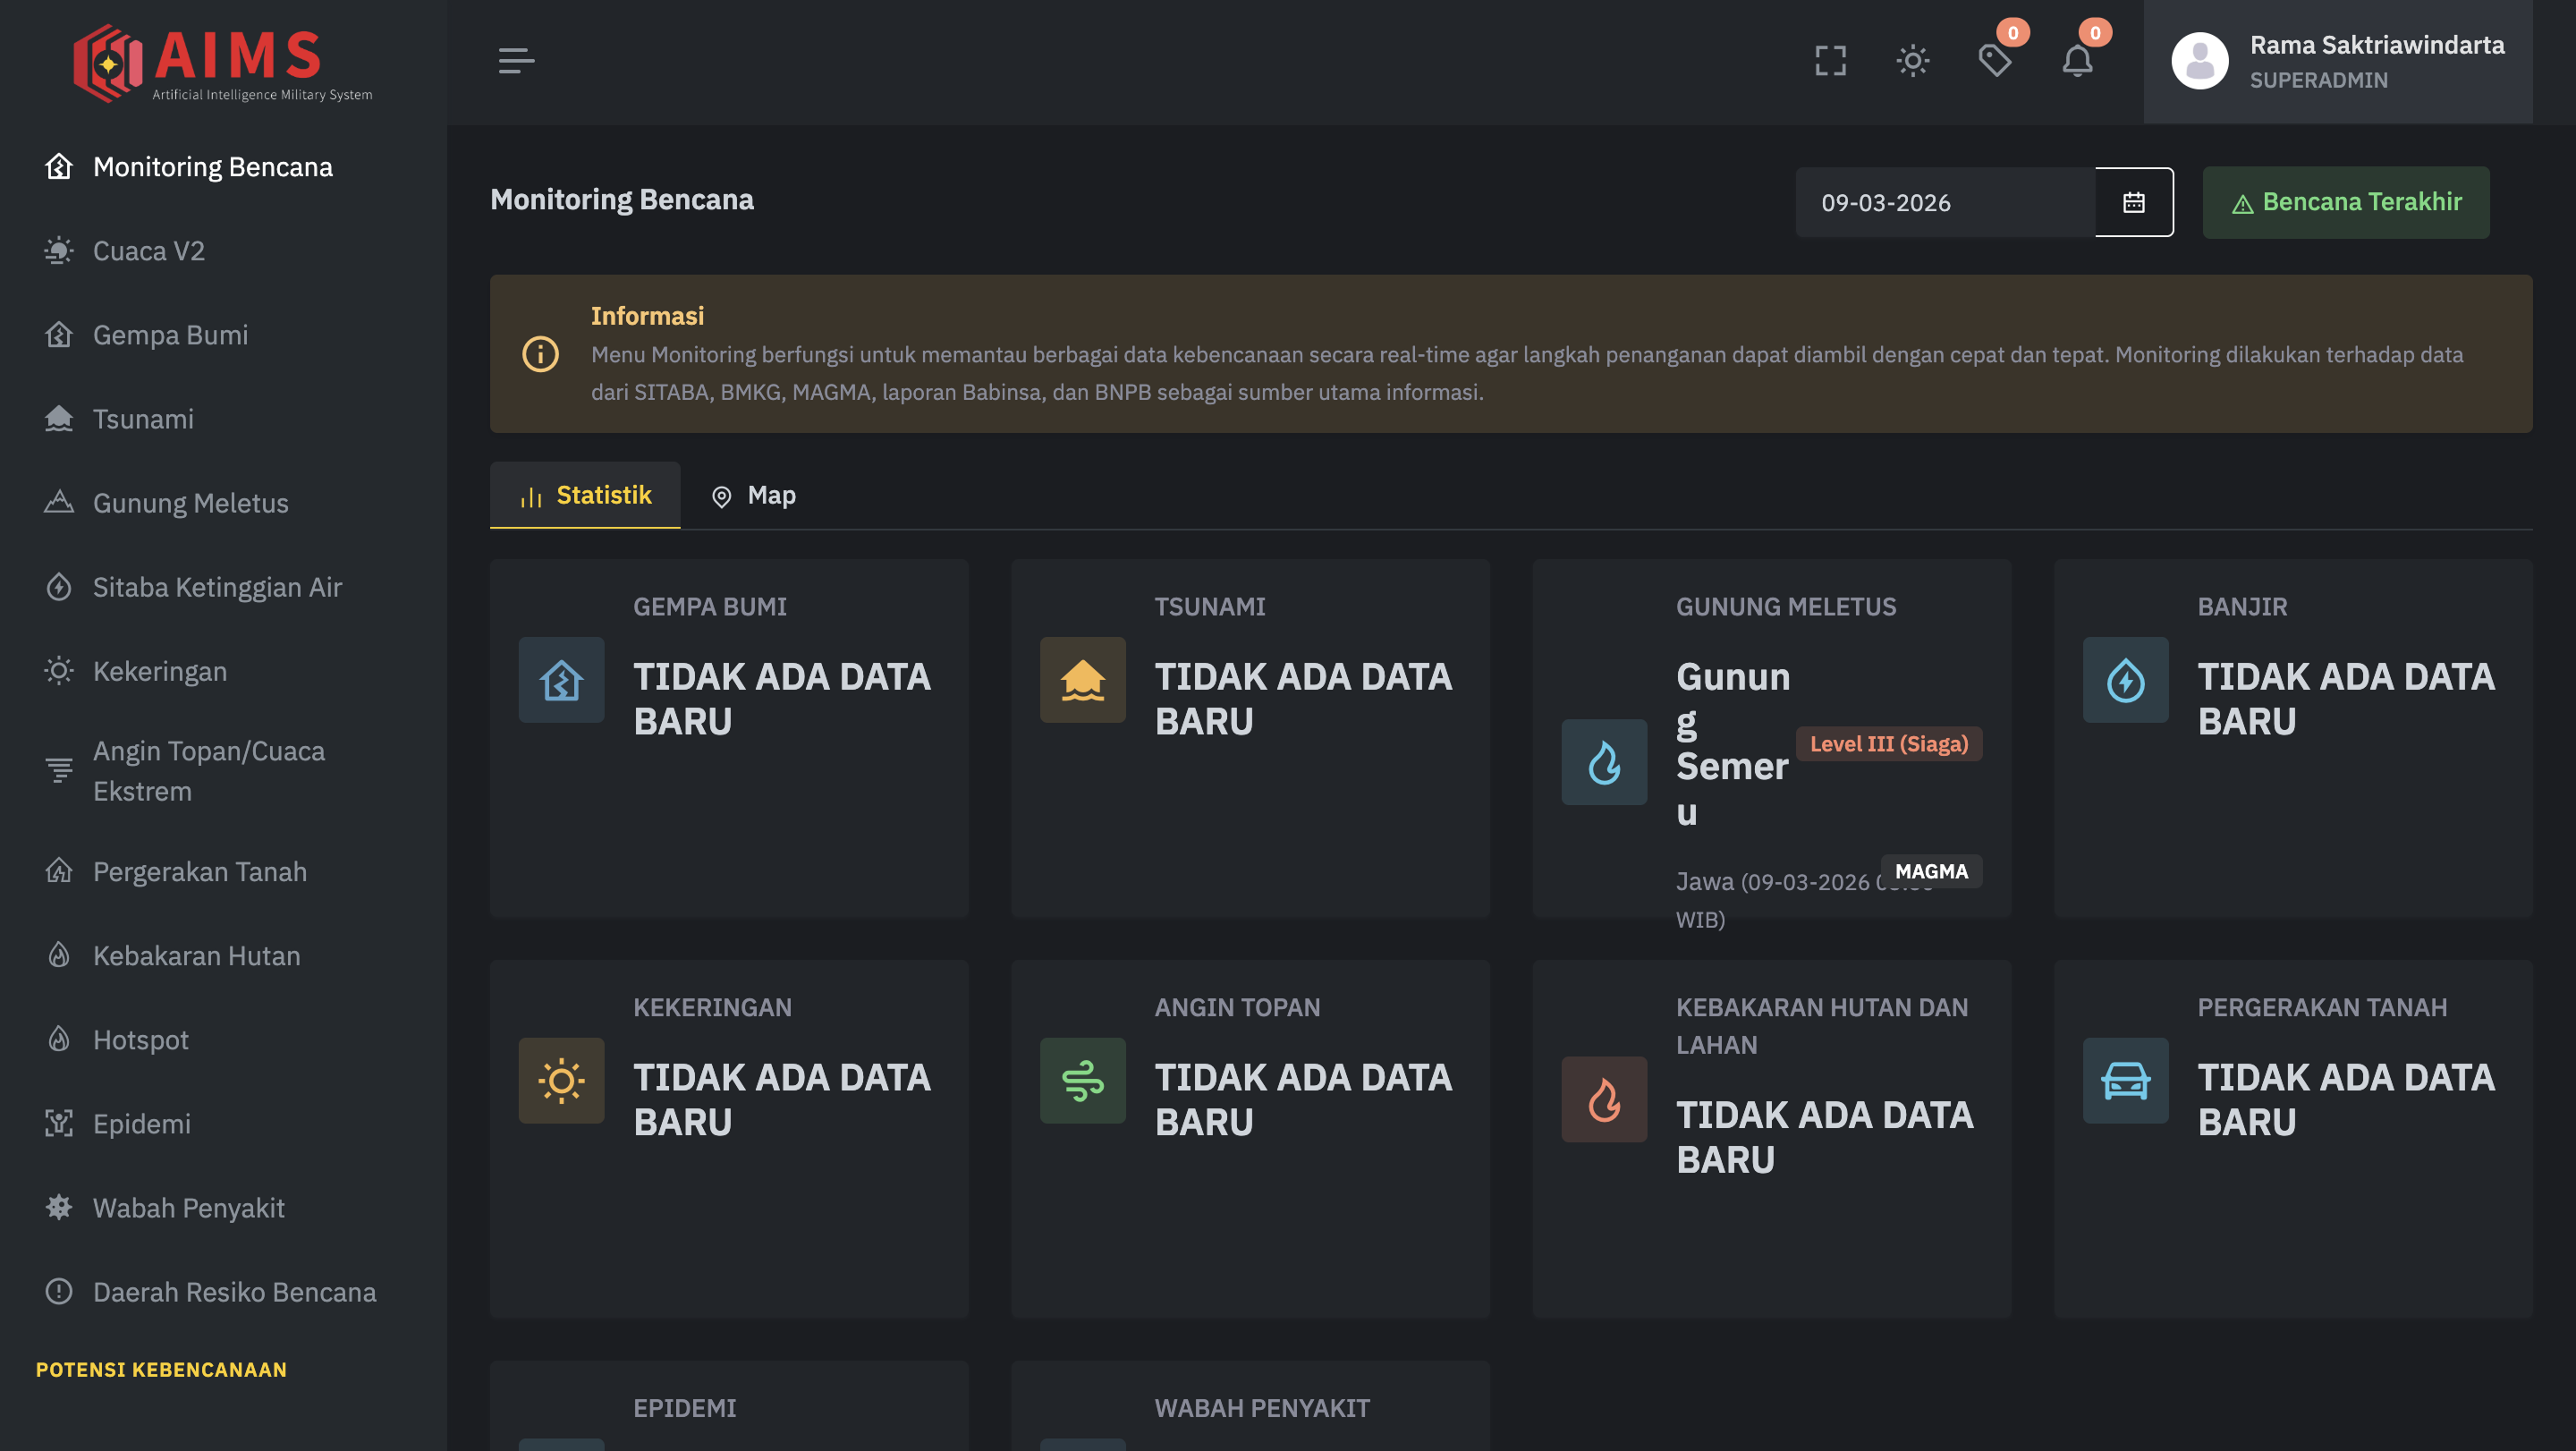
Task: Click the TSUNAMI card heading
Action: tap(1209, 606)
